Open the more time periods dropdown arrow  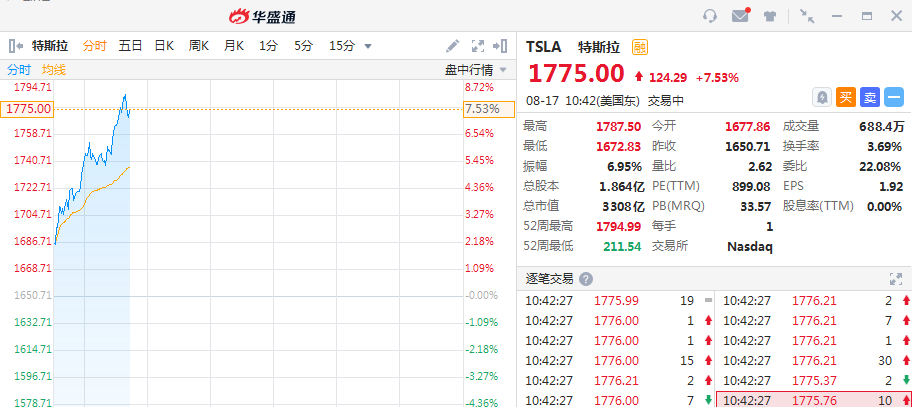pyautogui.click(x=368, y=46)
